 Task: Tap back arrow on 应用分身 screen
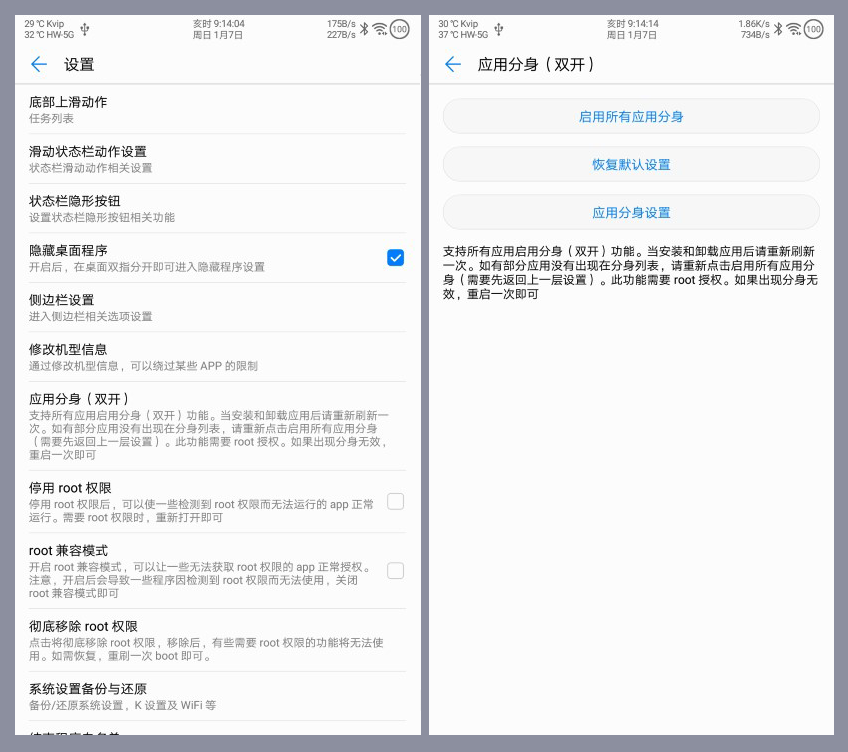pos(453,65)
